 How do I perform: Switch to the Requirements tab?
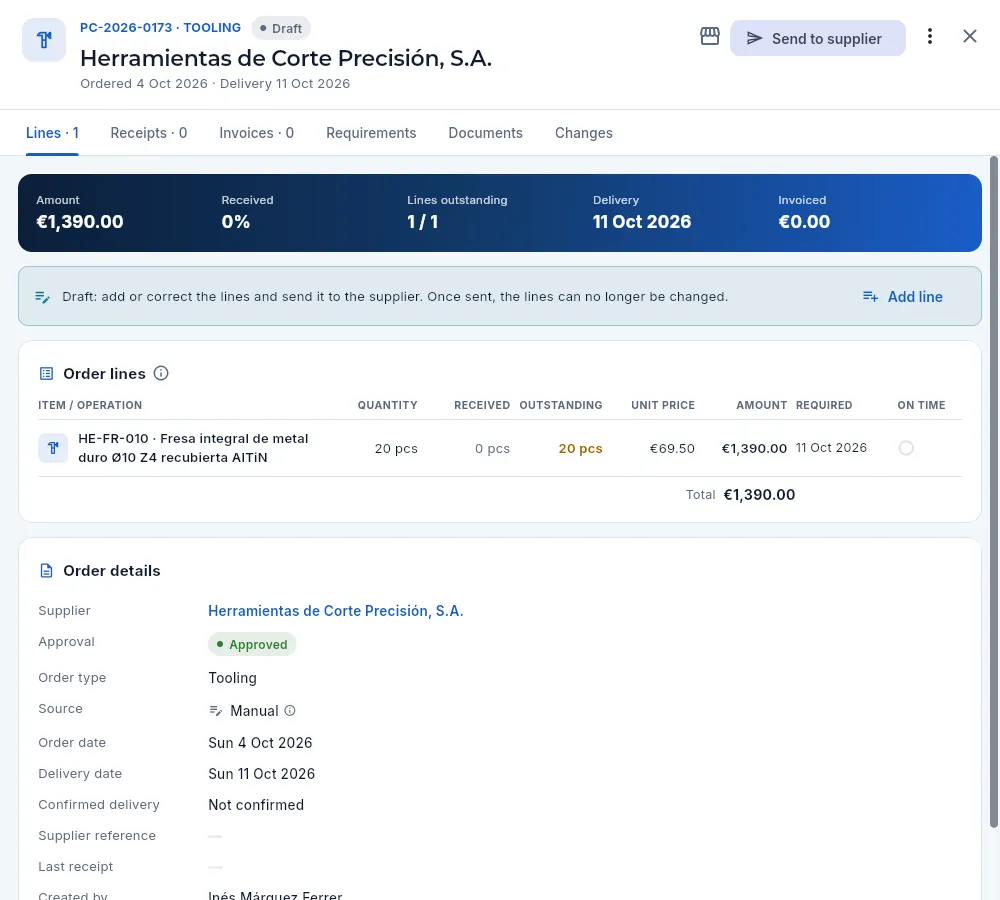coord(371,133)
